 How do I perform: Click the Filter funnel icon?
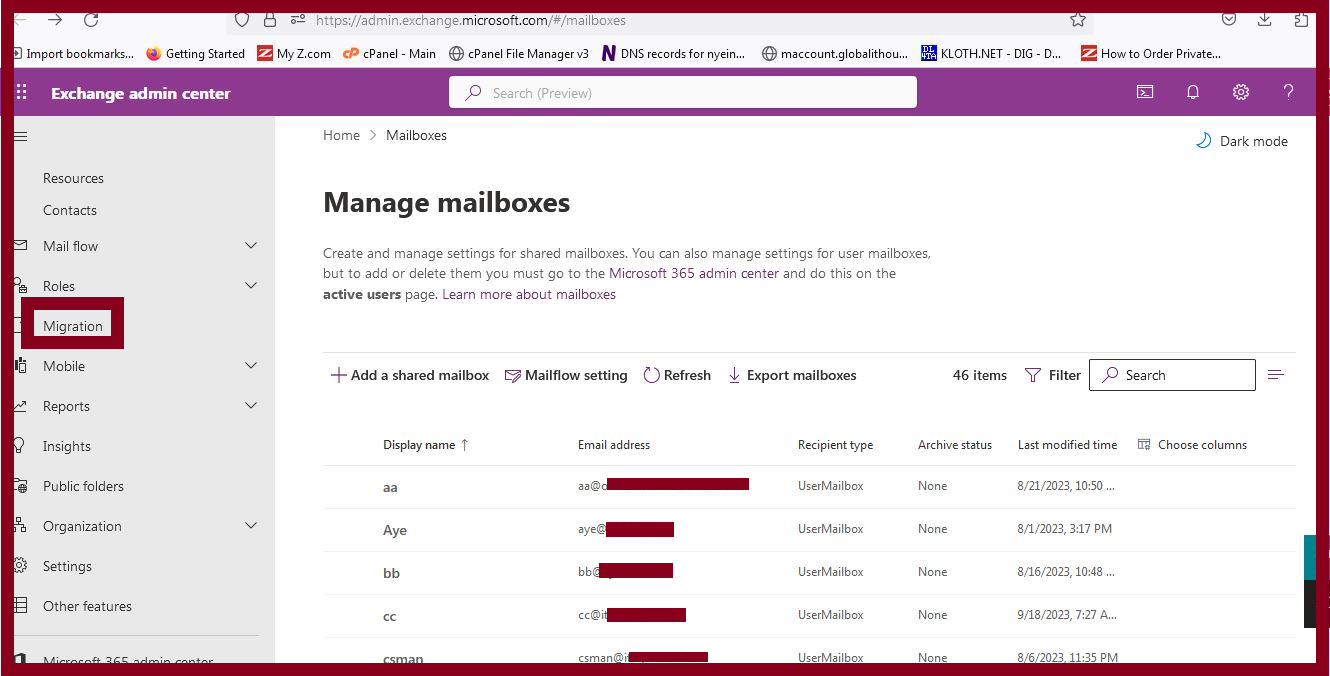tap(1033, 375)
